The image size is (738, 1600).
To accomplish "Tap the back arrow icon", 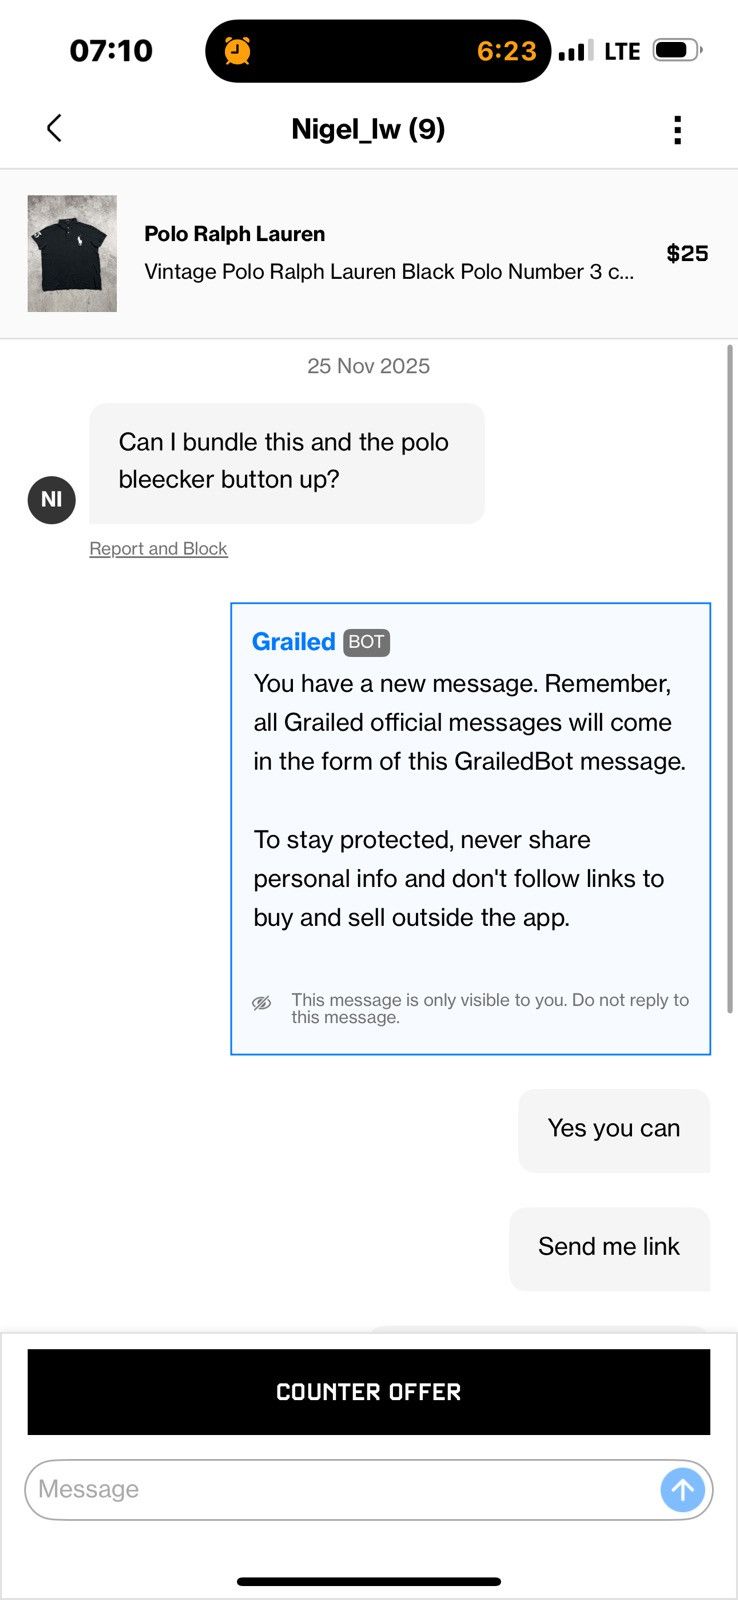I will (x=54, y=128).
